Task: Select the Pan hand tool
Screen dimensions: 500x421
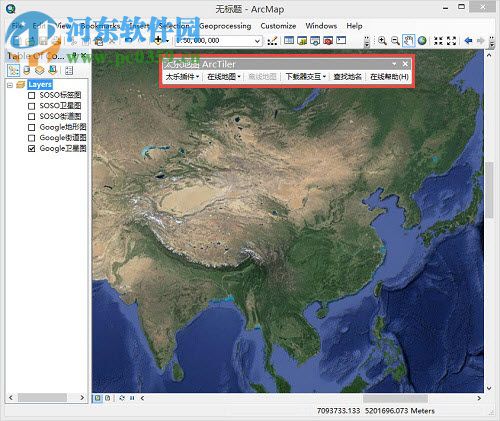Action: [x=408, y=41]
